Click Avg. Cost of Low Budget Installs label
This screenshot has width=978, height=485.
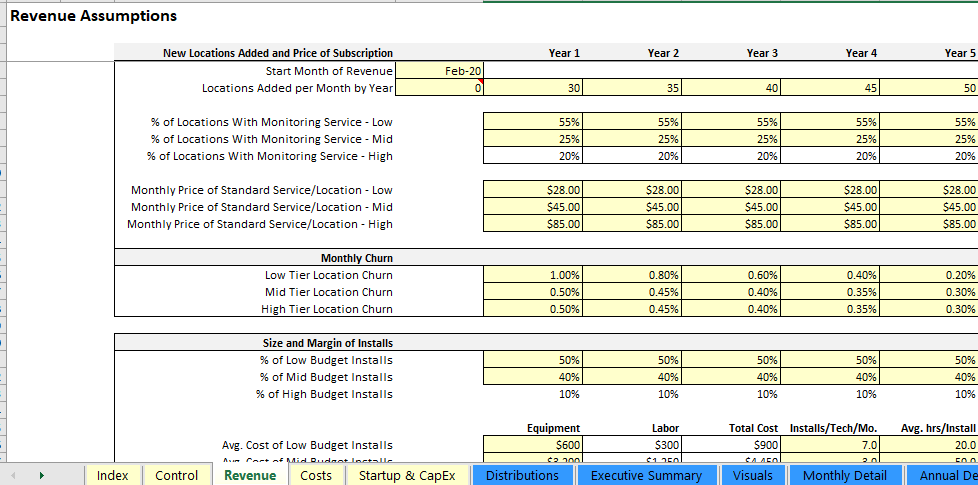pyautogui.click(x=307, y=445)
